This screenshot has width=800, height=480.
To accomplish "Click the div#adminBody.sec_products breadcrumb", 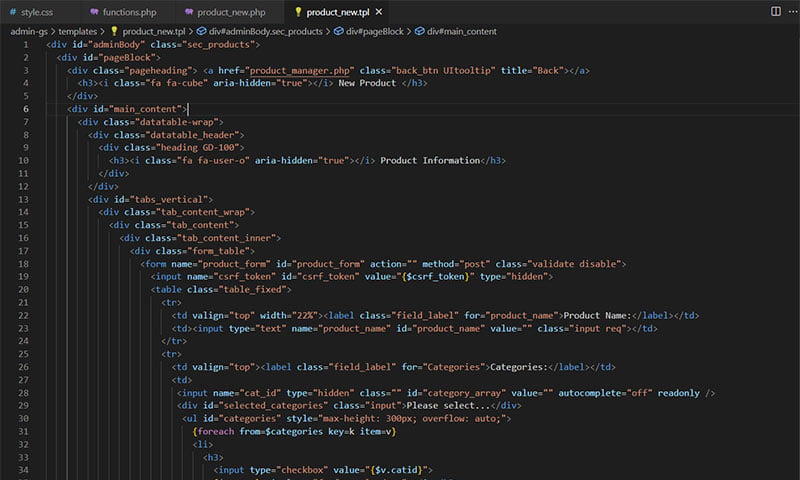I will pos(265,32).
